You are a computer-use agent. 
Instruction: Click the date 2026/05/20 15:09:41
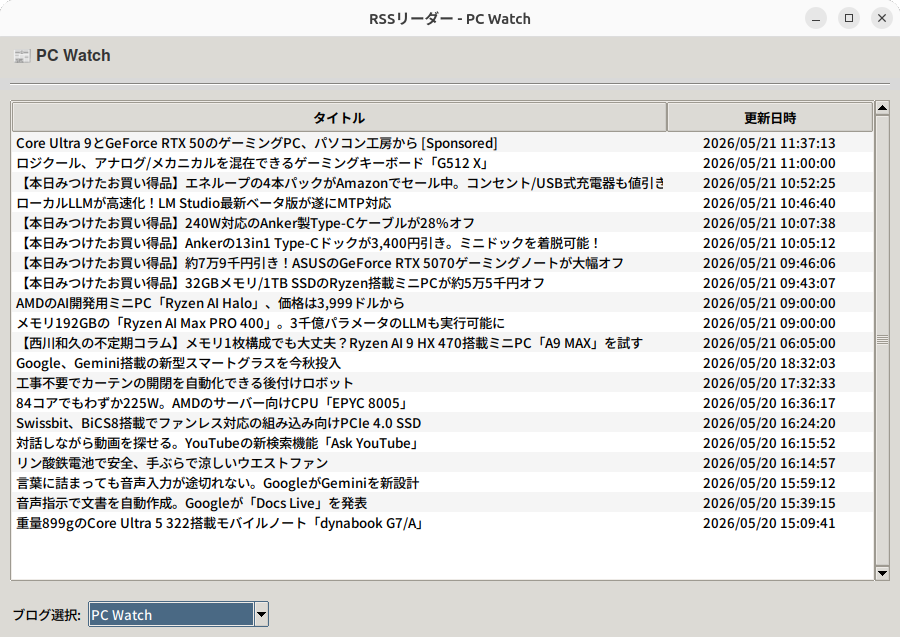point(769,523)
